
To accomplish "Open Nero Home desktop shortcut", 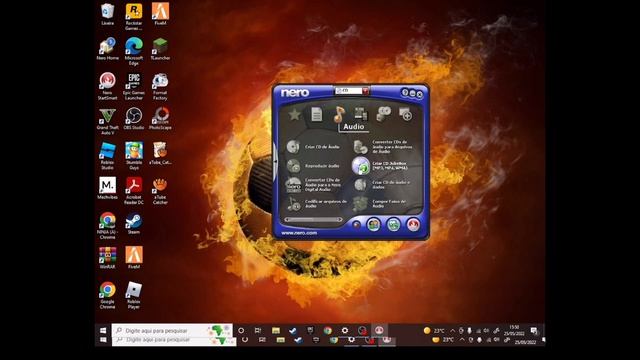I will click(x=107, y=49).
